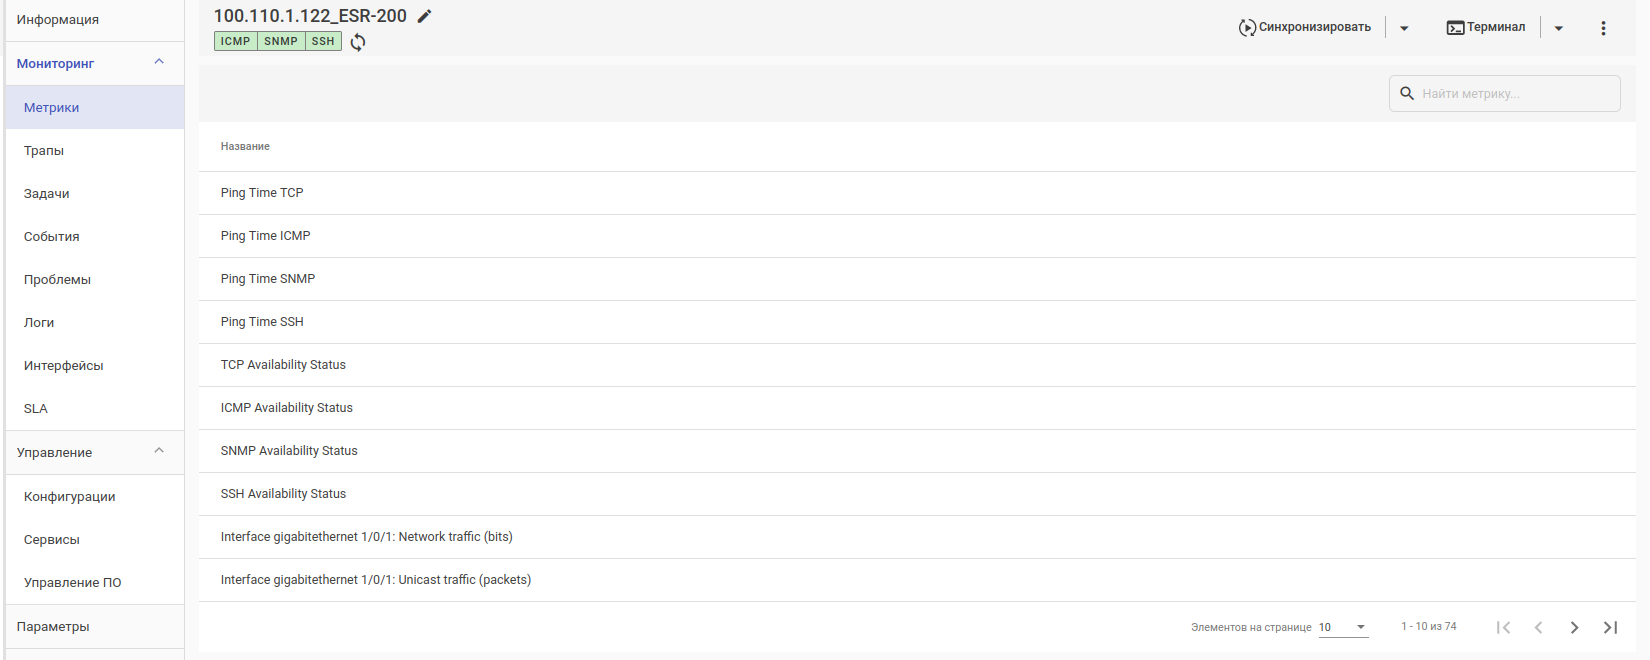The height and width of the screenshot is (660, 1650).
Task: Click the refresh availability status icon
Action: tap(358, 42)
